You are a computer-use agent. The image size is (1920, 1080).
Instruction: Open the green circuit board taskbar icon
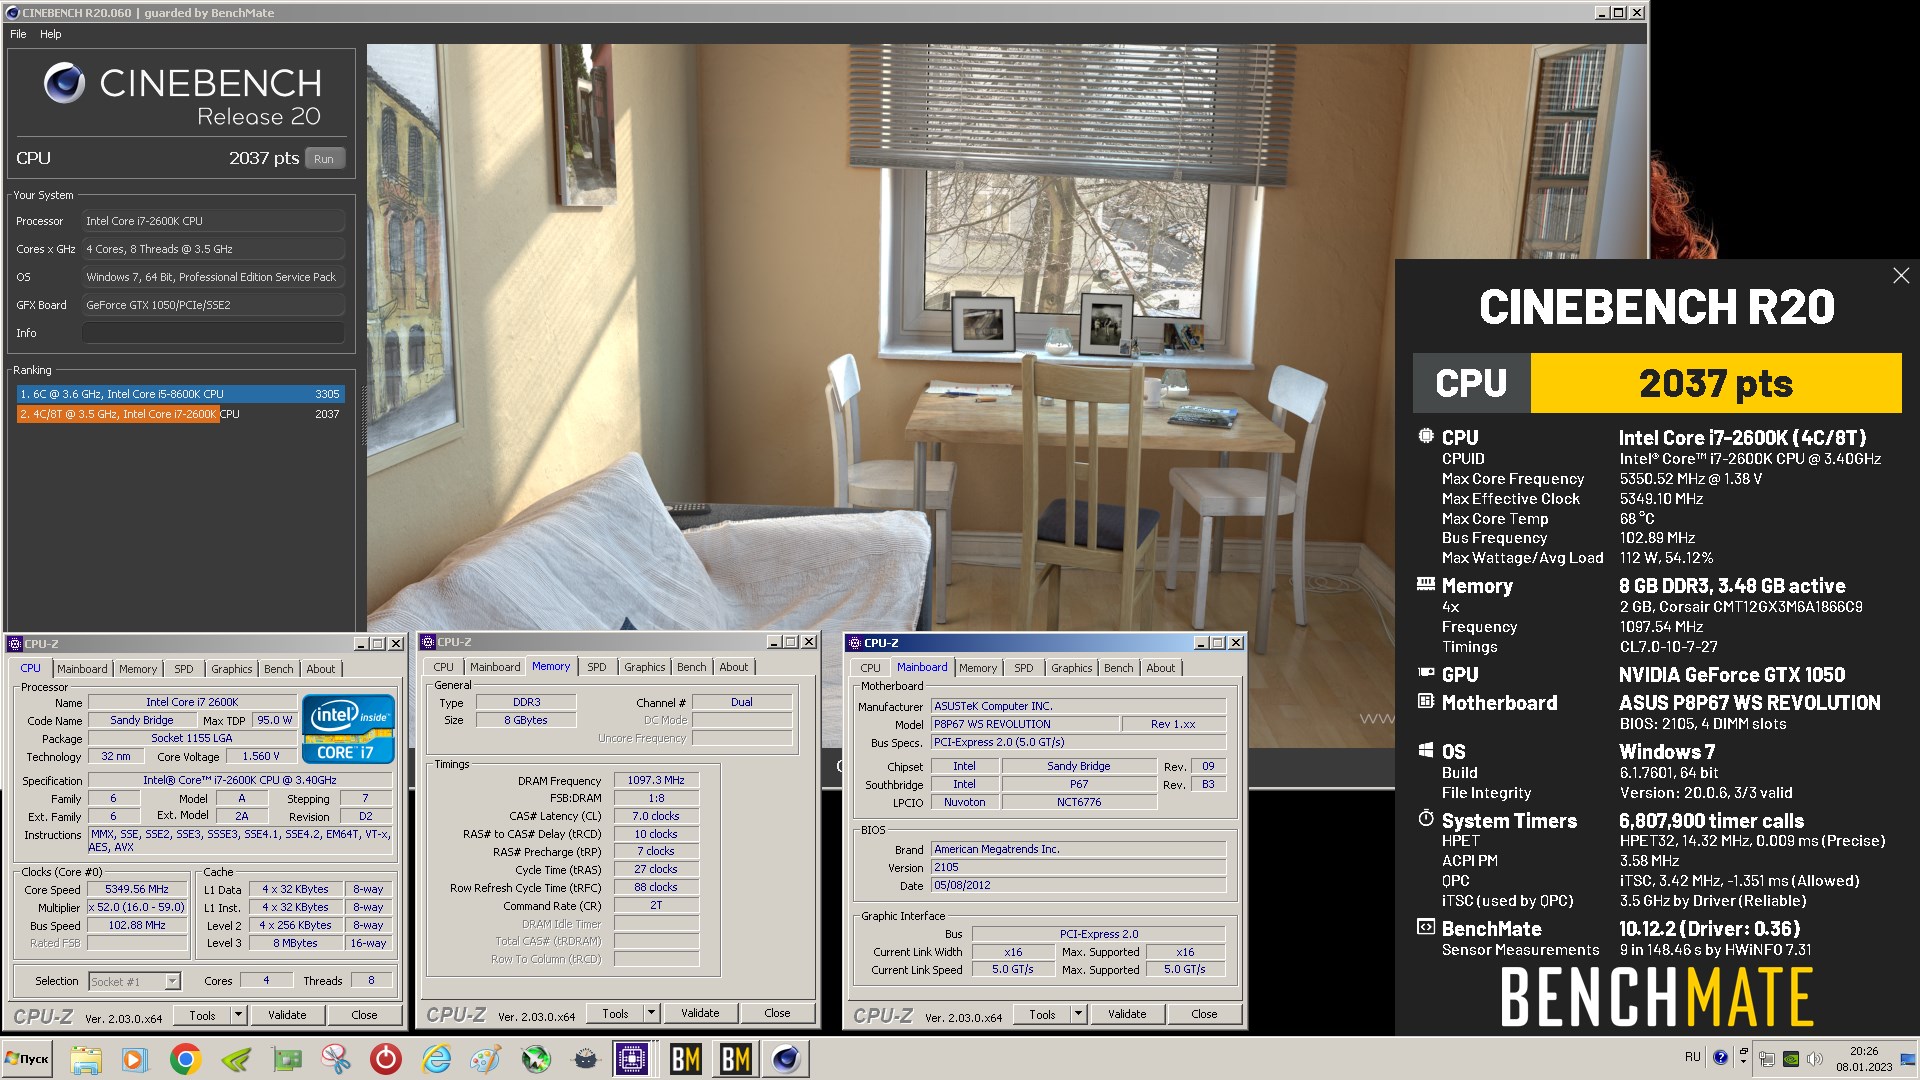pos(286,1059)
